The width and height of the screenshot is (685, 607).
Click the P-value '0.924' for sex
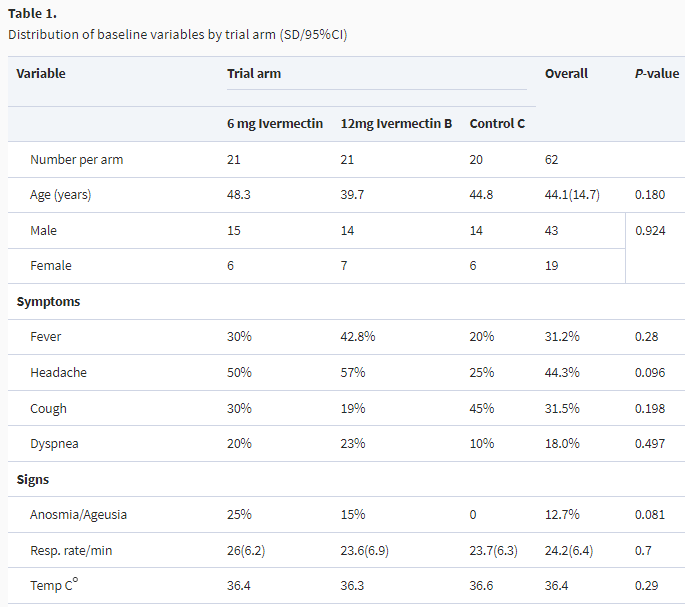pos(650,231)
